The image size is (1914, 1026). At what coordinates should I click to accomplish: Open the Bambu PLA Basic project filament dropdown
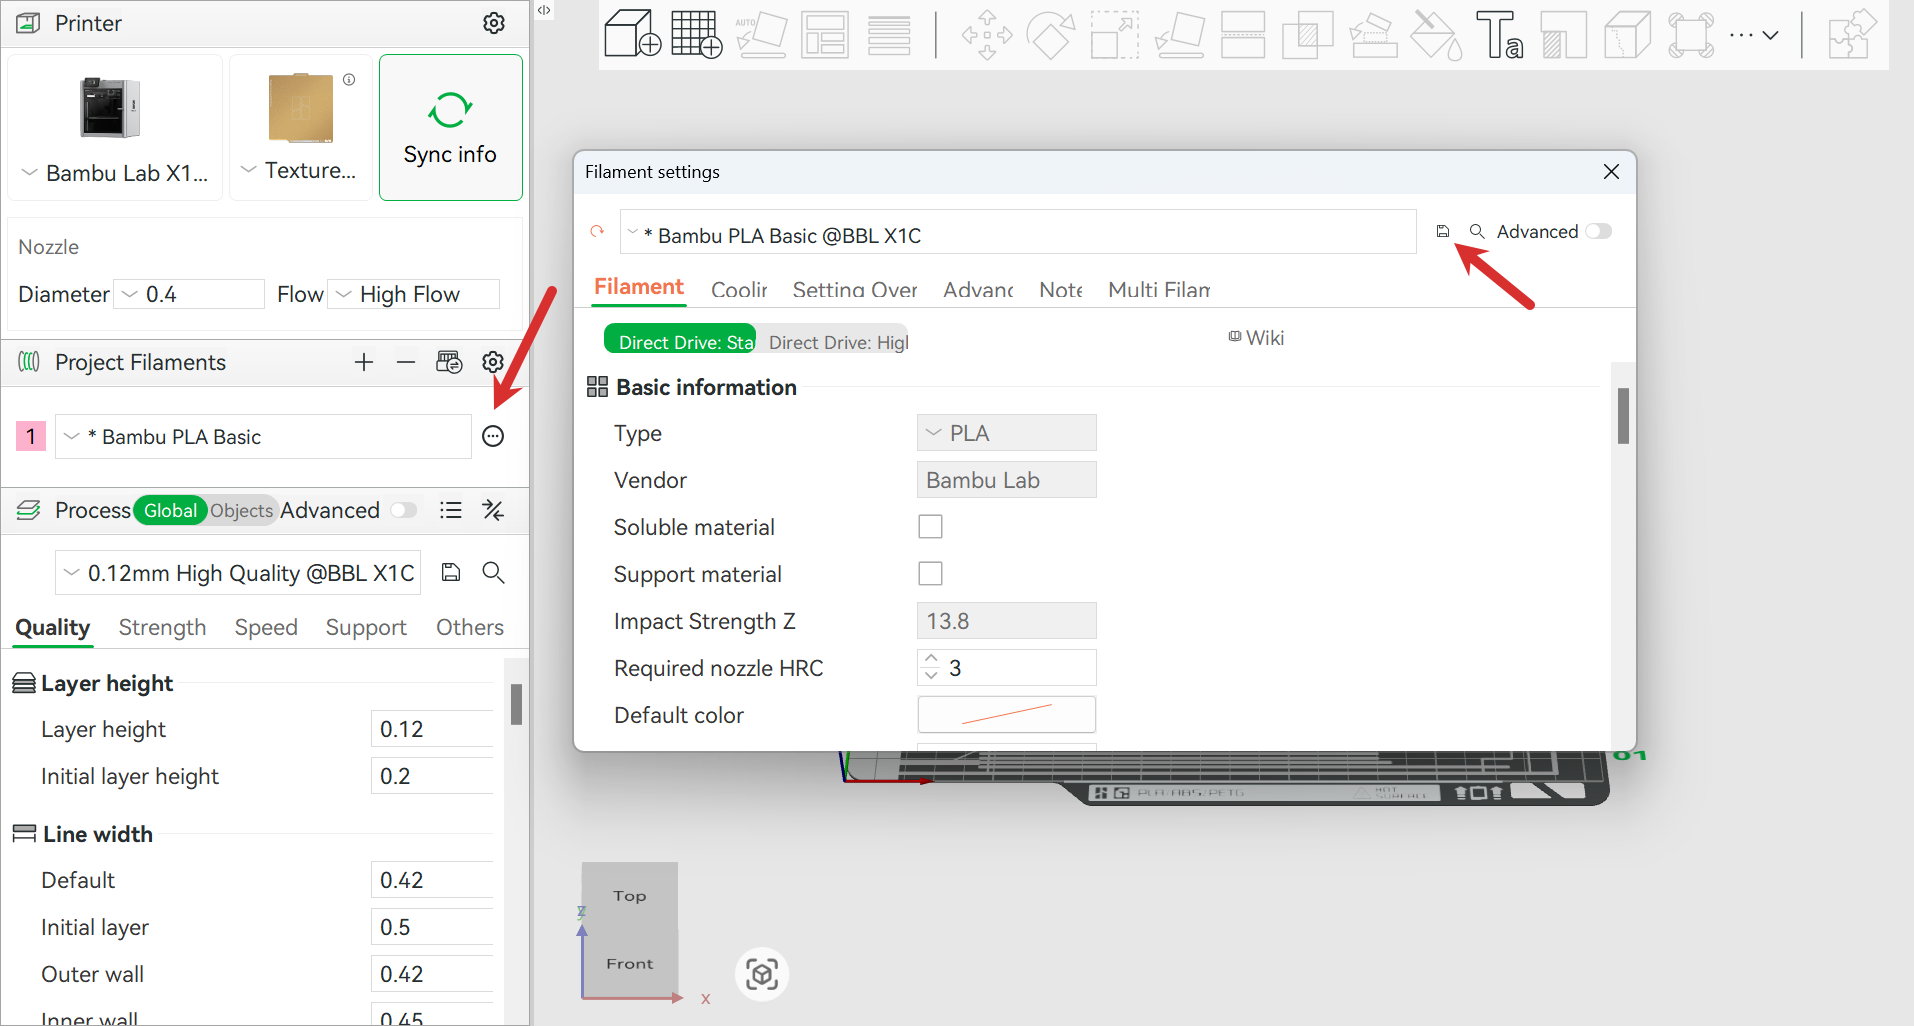(x=263, y=436)
